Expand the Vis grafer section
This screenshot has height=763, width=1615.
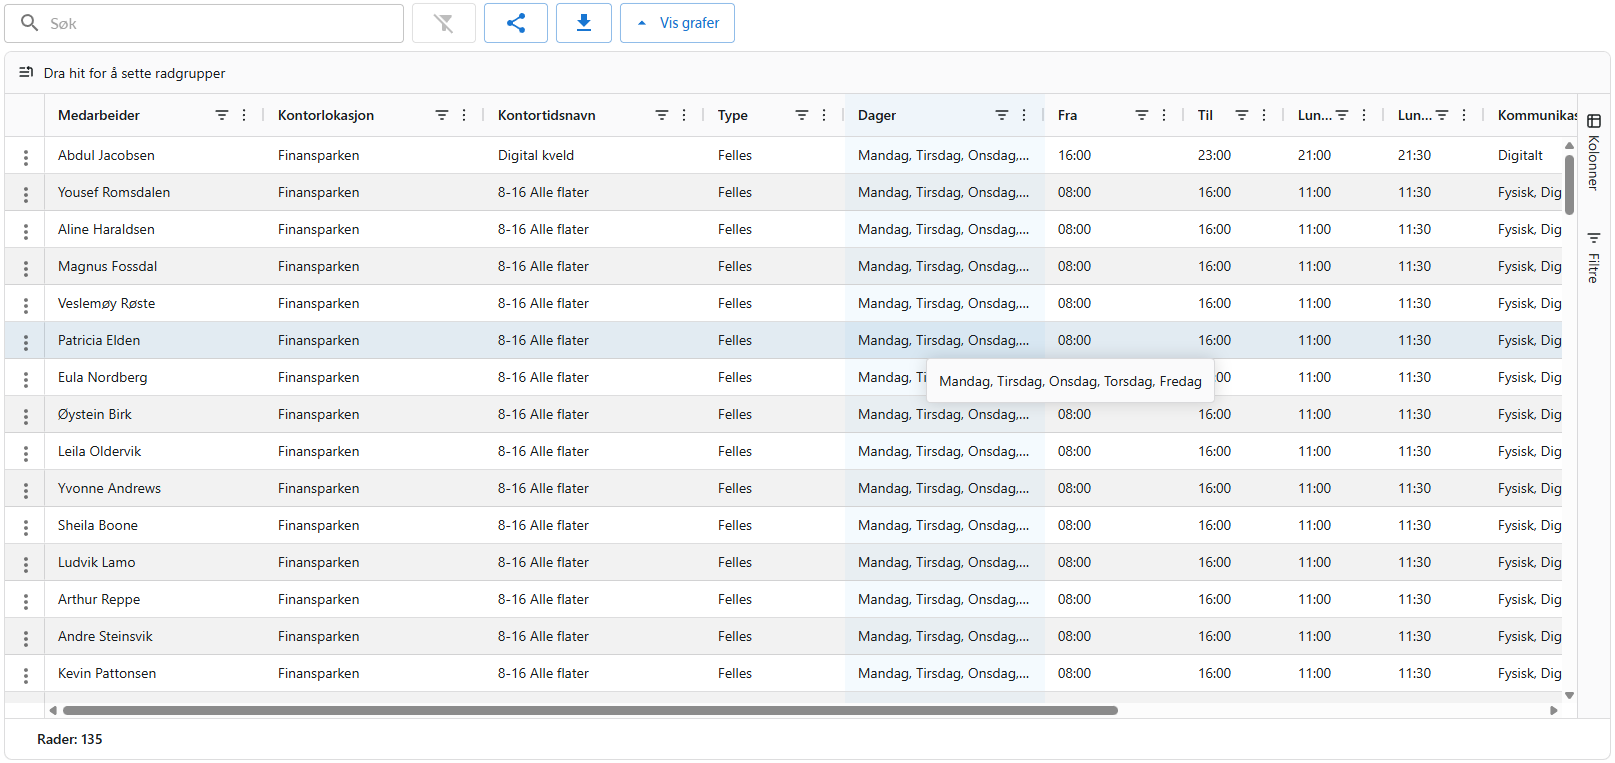pos(678,23)
